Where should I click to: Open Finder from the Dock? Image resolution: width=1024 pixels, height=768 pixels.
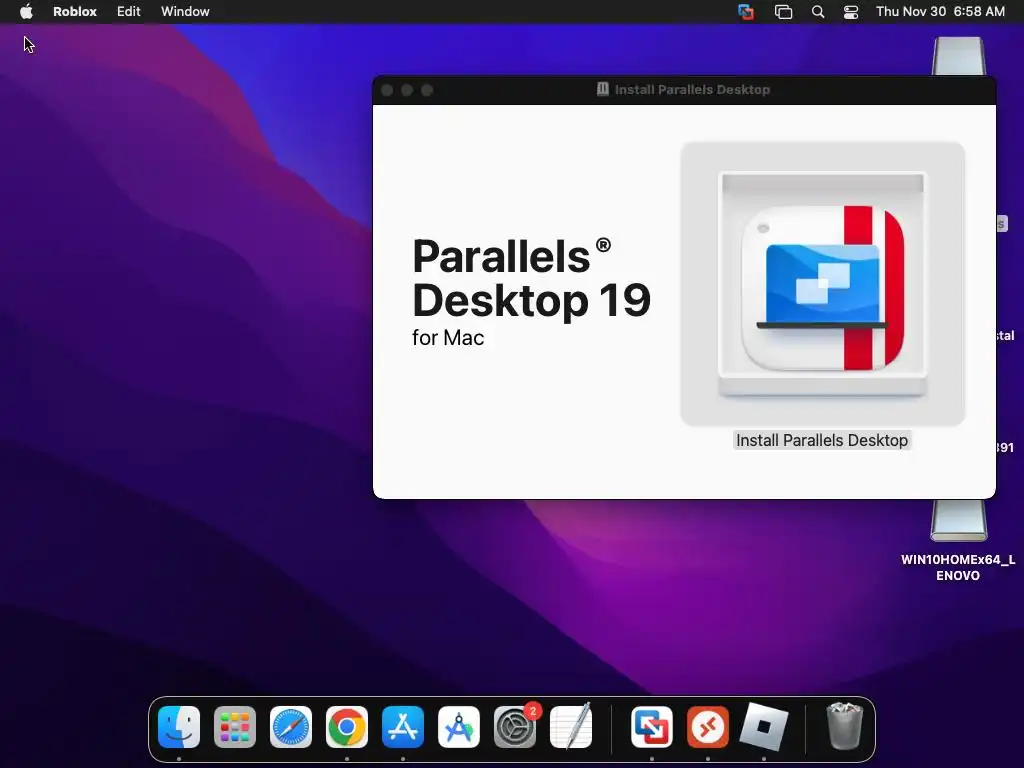click(x=179, y=727)
